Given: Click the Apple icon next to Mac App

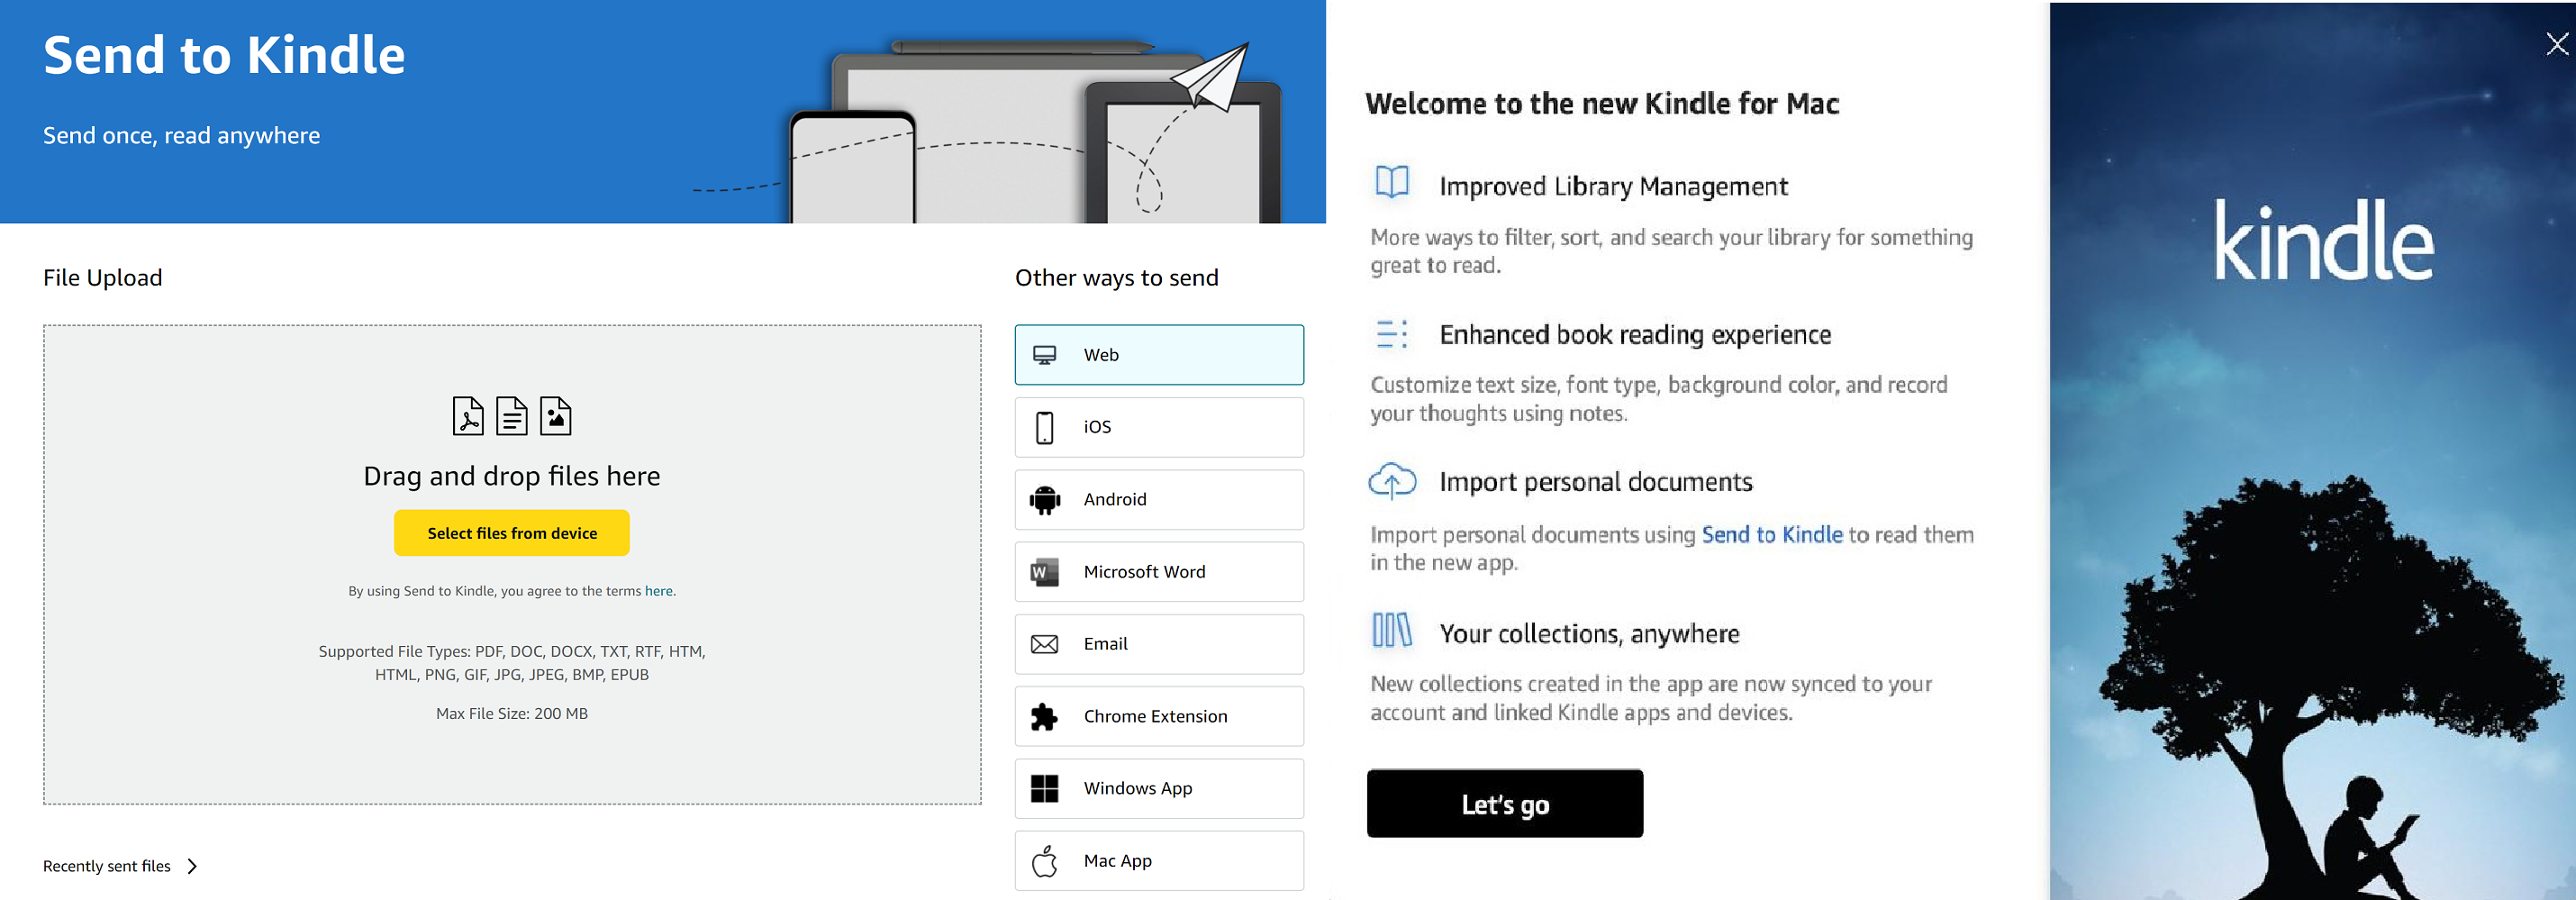Looking at the screenshot, I should coord(1045,860).
